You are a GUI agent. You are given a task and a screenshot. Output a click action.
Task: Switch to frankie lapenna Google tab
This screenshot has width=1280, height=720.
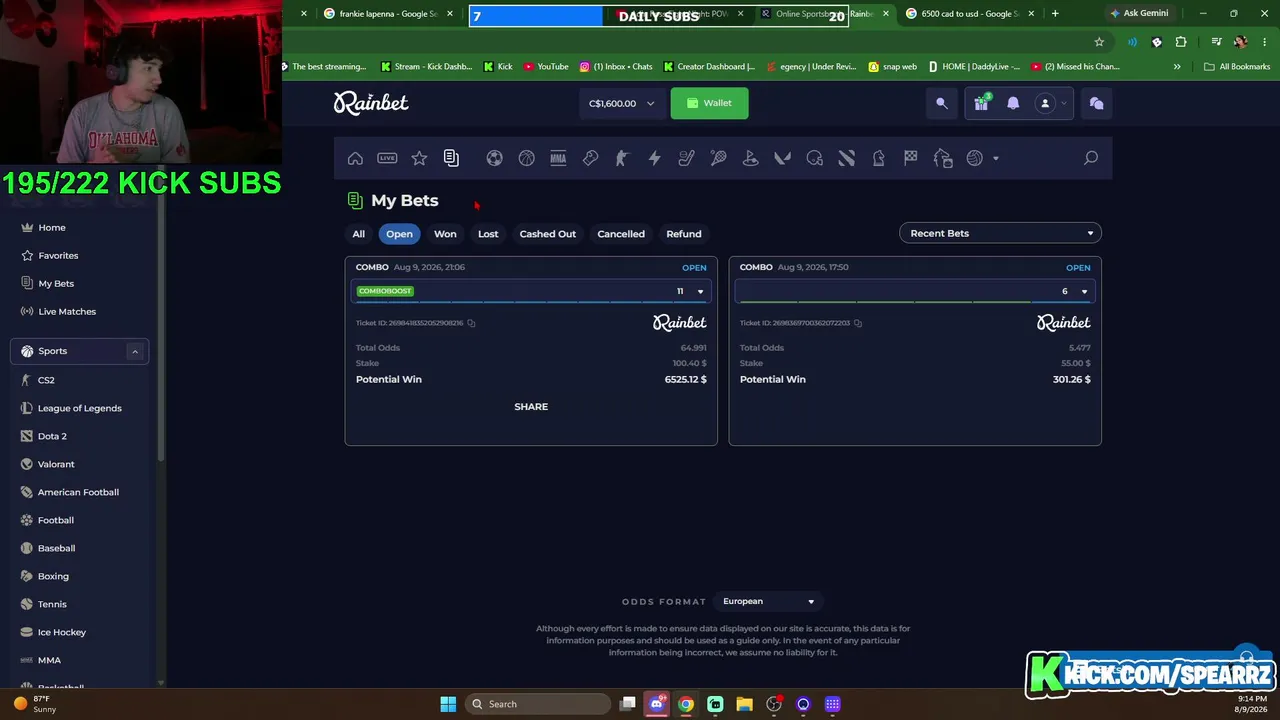[x=388, y=14]
